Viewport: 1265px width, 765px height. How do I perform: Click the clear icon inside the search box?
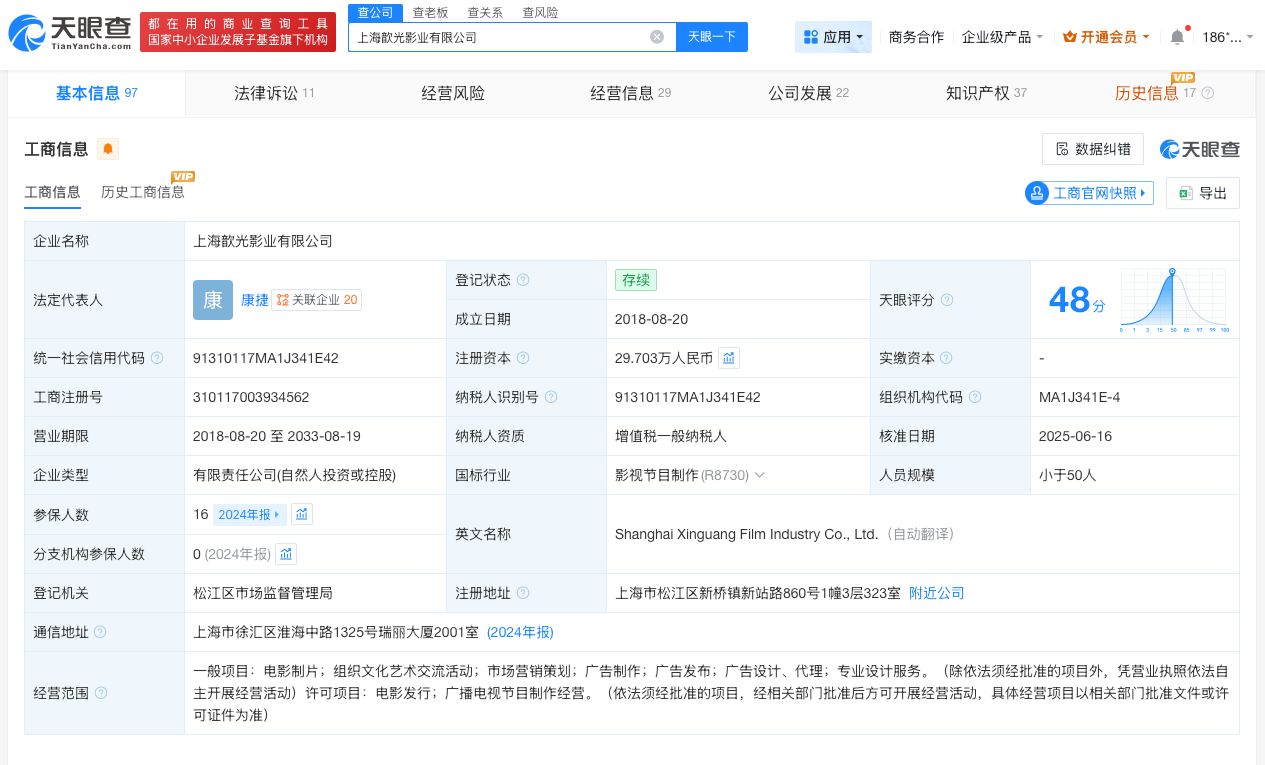pos(657,37)
